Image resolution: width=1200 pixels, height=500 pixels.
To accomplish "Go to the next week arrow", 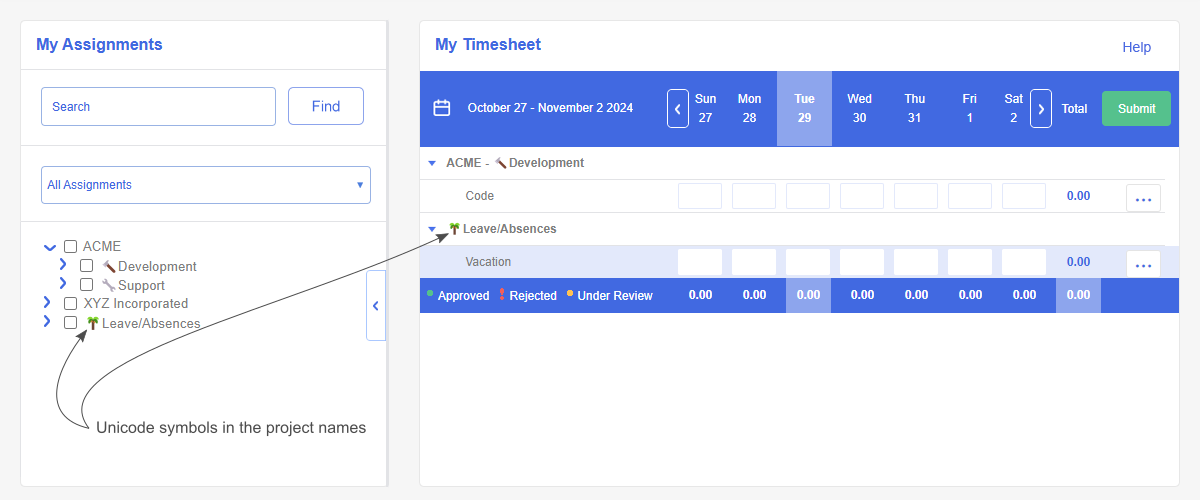I will [1041, 108].
